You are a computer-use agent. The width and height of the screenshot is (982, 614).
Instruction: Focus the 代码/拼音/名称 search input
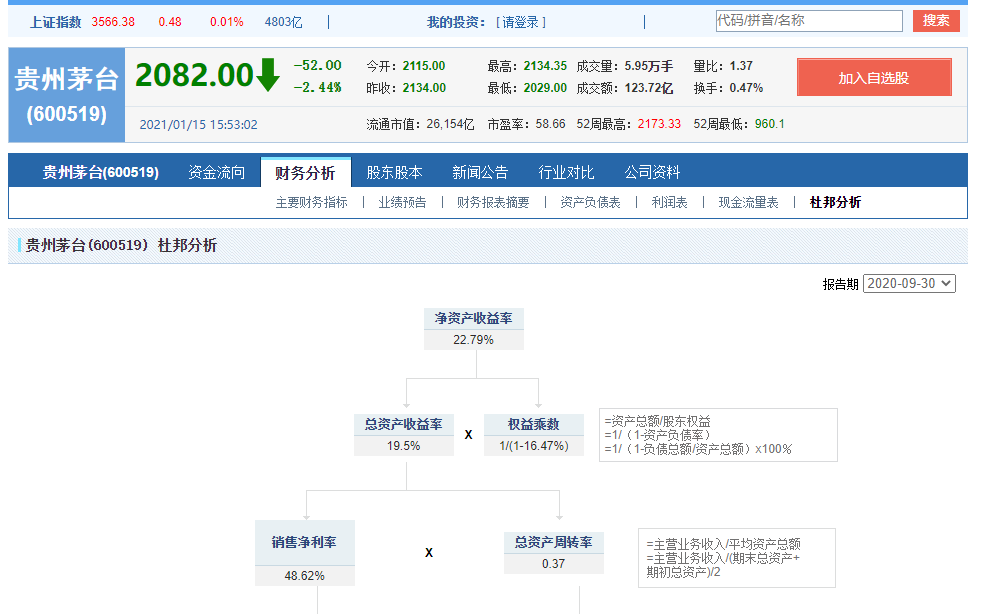point(809,21)
